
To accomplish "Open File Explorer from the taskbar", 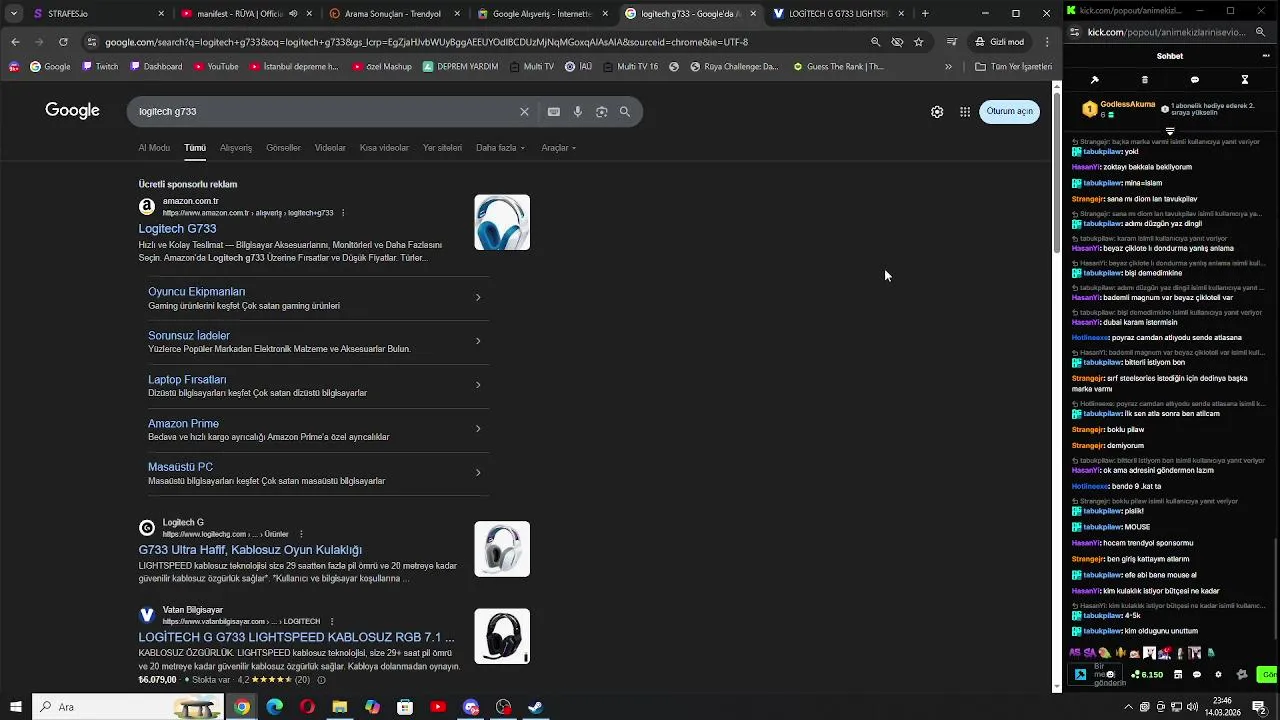I will tap(340, 707).
